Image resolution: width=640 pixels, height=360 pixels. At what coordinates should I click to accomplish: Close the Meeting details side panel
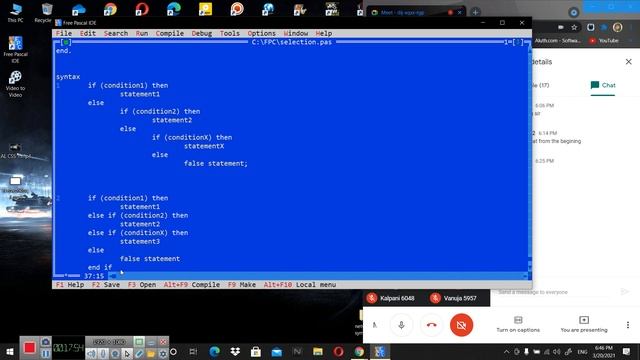629,62
